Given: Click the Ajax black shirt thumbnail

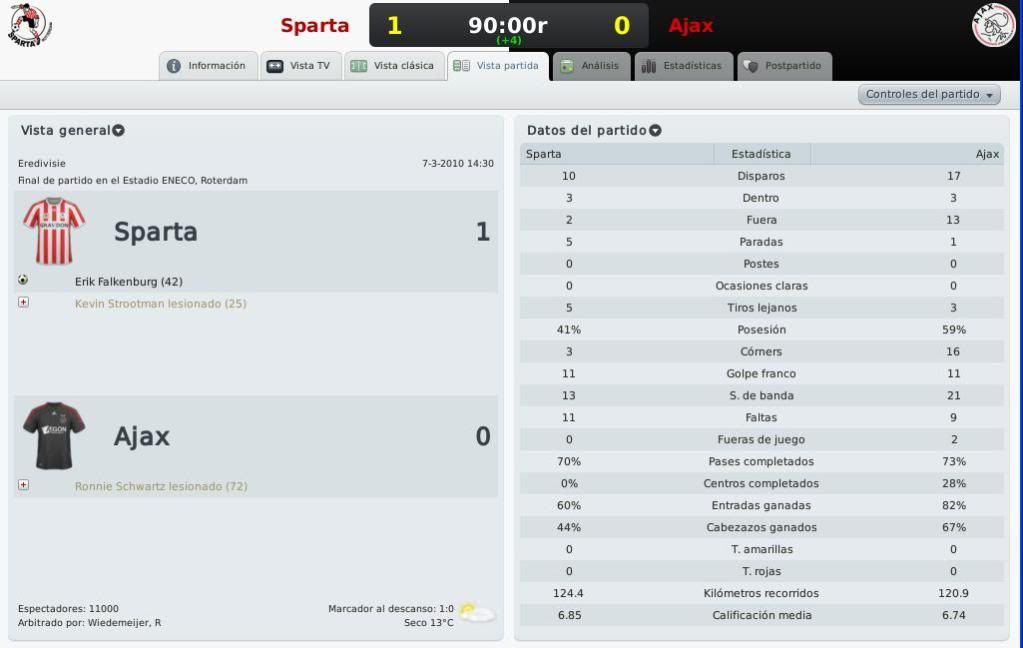Looking at the screenshot, I should pyautogui.click(x=54, y=435).
